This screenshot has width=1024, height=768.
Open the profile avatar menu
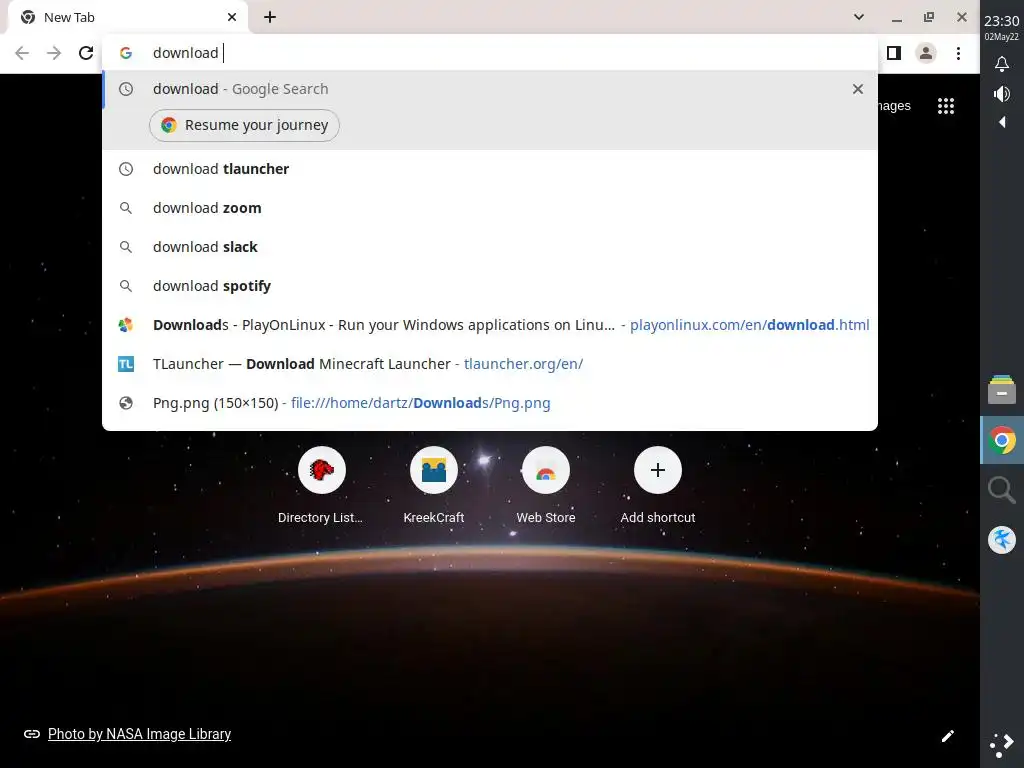coord(925,53)
